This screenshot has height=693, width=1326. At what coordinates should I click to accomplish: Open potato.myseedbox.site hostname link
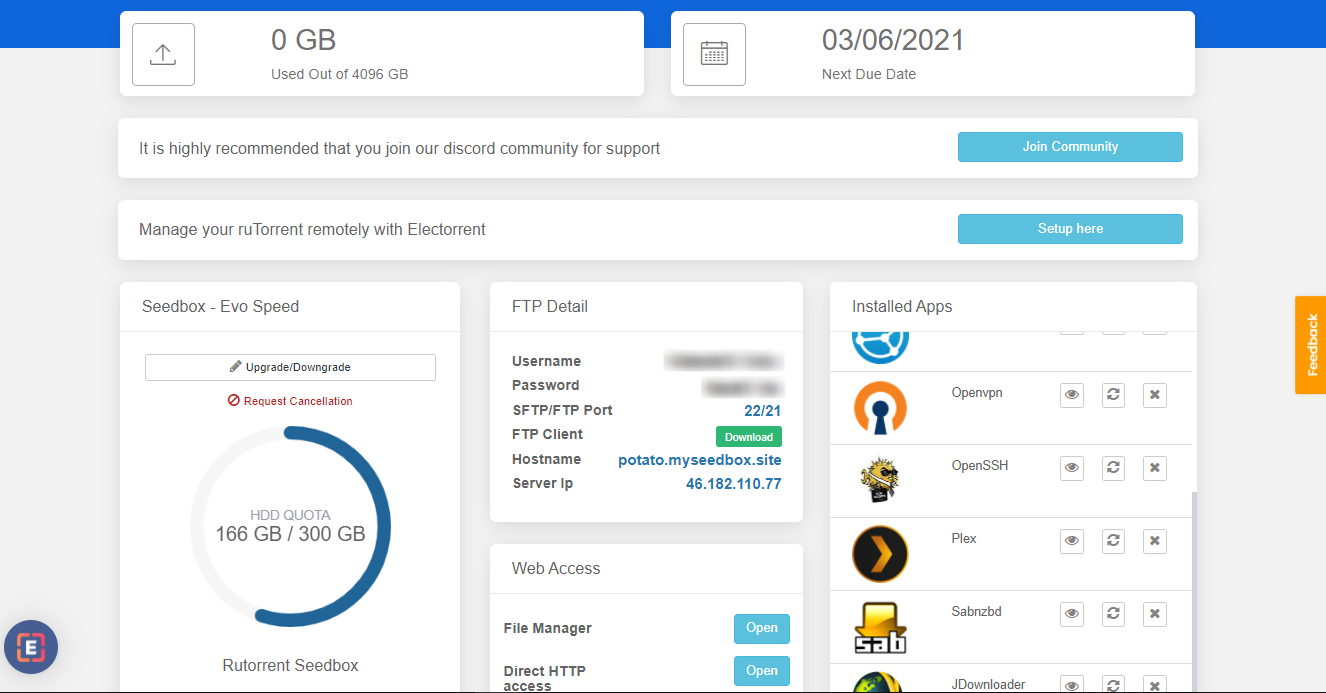click(699, 459)
